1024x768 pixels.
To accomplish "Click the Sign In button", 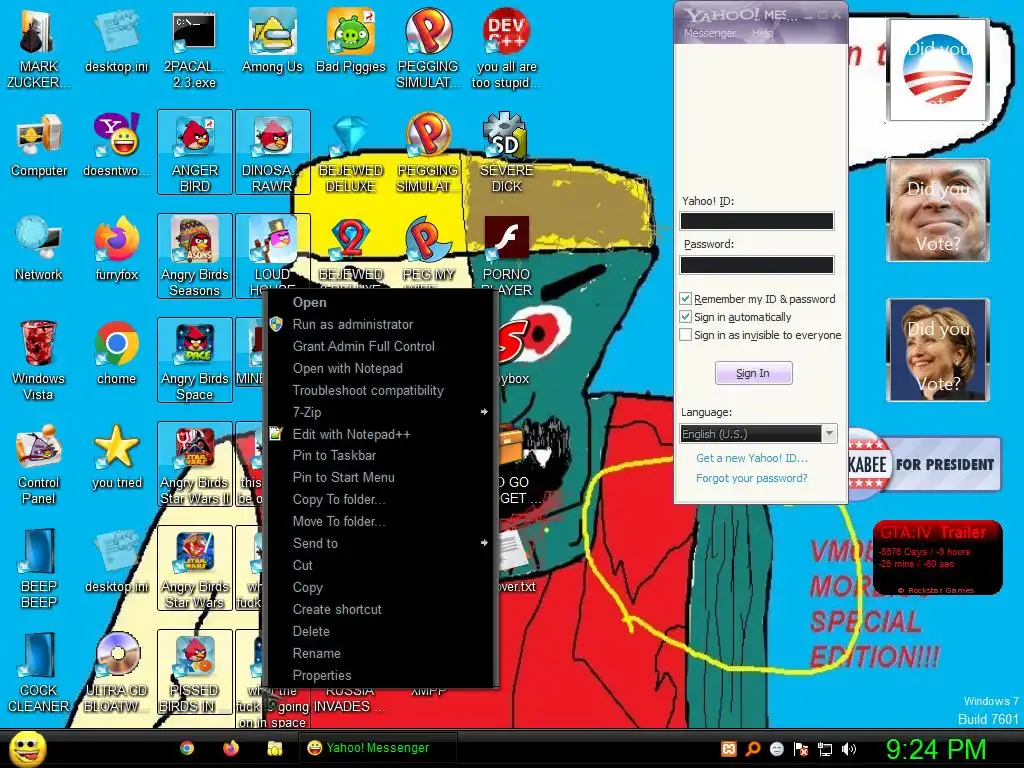I will tap(754, 373).
